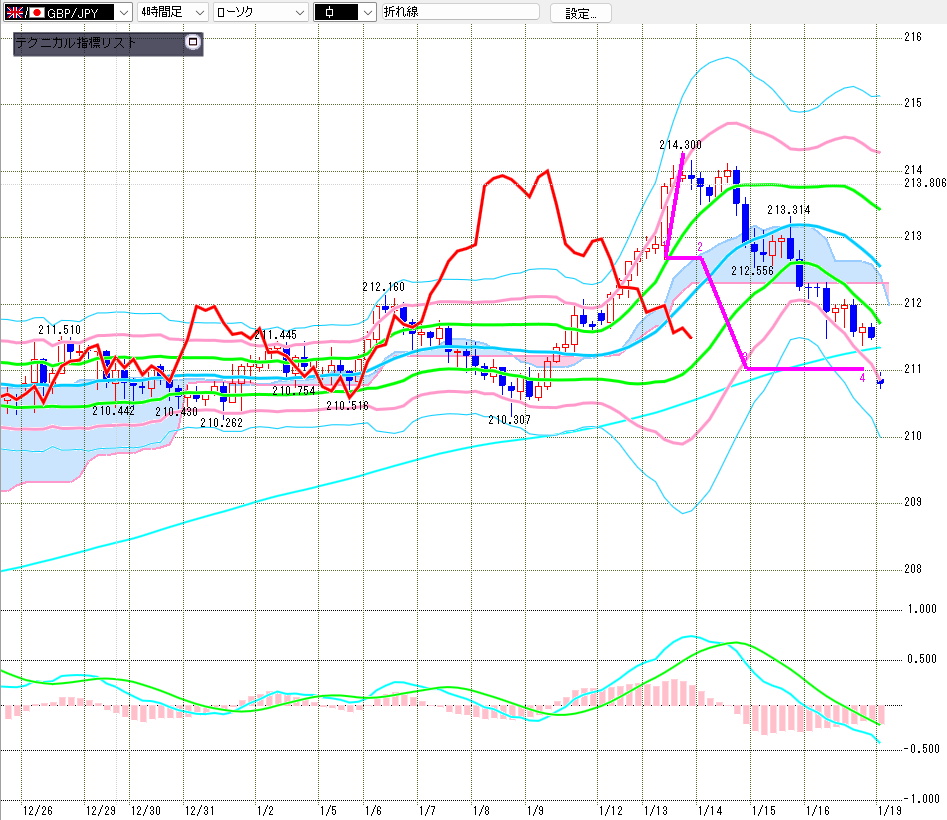This screenshot has height=820, width=947.
Task: Click the 213.314 price label
Action: coord(788,210)
